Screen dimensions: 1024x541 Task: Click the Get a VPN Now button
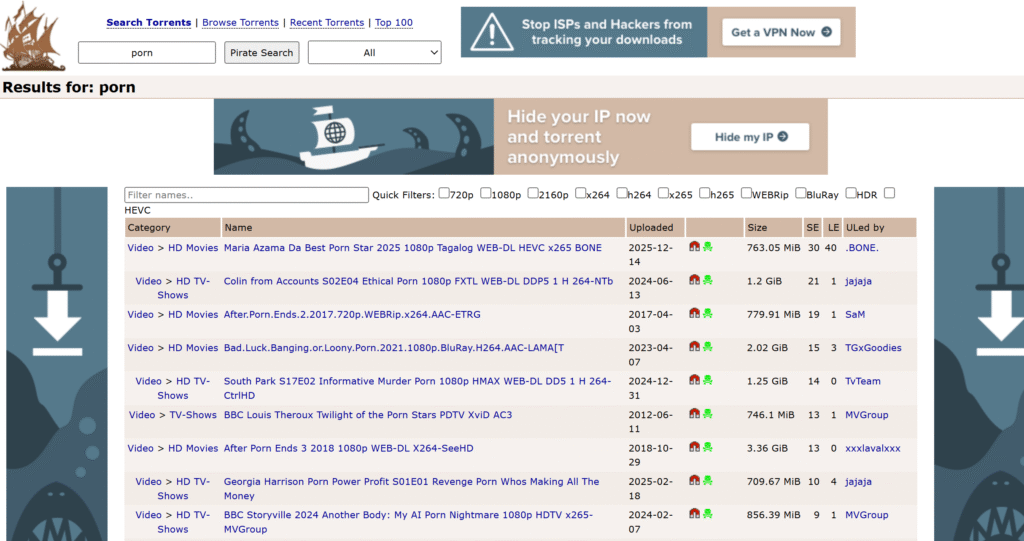coord(780,32)
